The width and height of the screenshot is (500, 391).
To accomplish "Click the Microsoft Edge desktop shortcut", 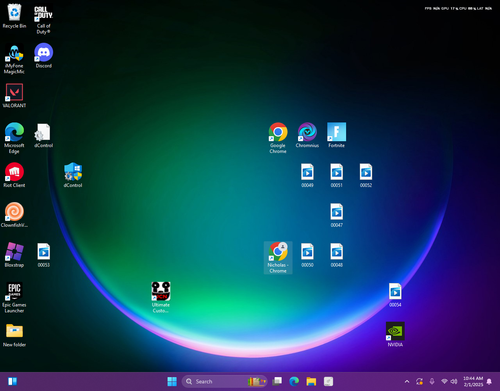I will 14,138.
